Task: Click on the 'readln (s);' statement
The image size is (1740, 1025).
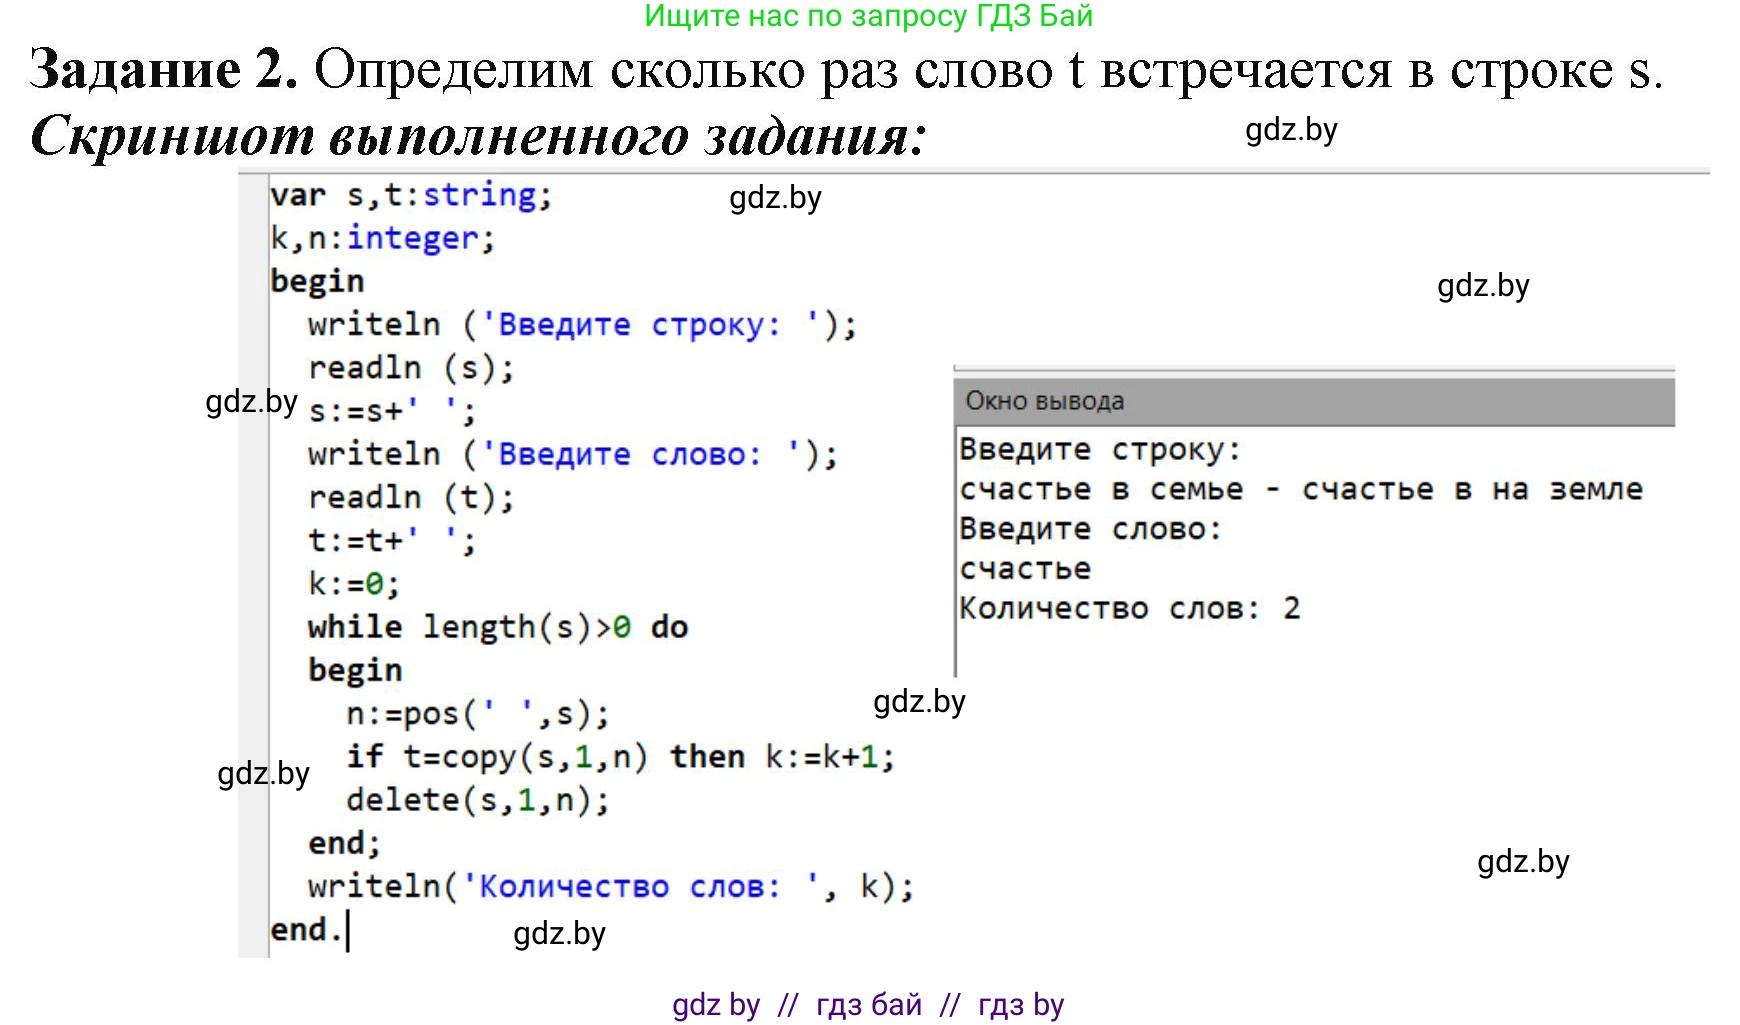Action: click(410, 368)
